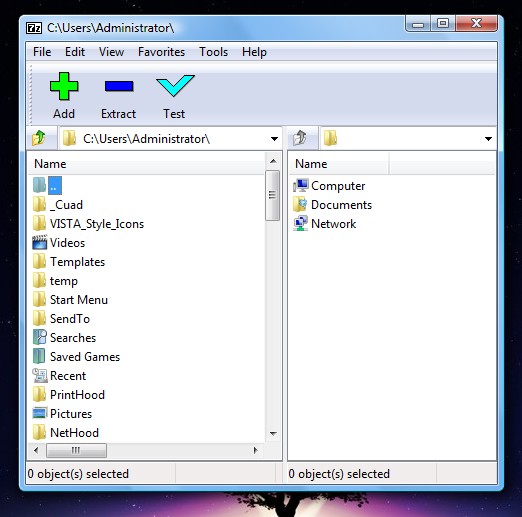This screenshot has width=522, height=517.
Task: Click the horizontal scroll right arrow
Action: click(x=255, y=450)
